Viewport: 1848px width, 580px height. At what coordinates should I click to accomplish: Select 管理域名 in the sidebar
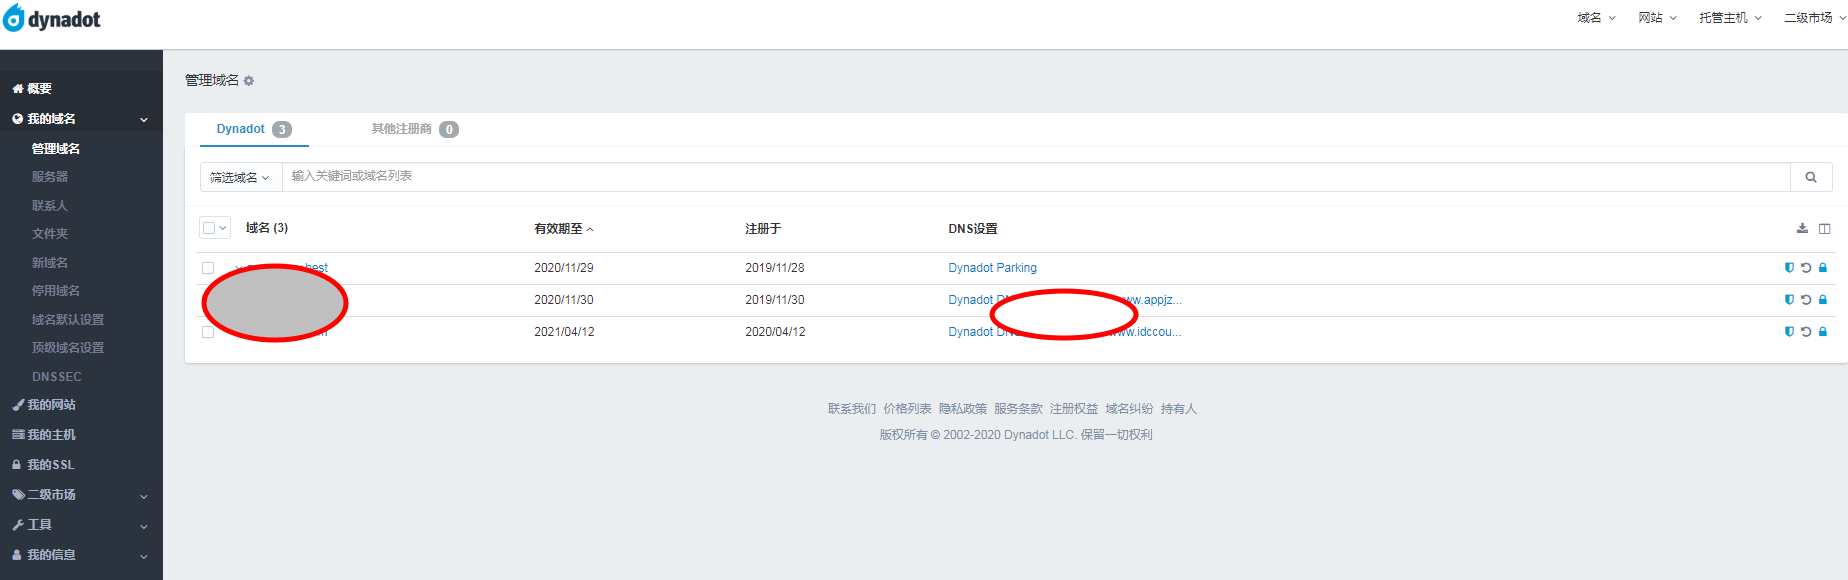56,149
